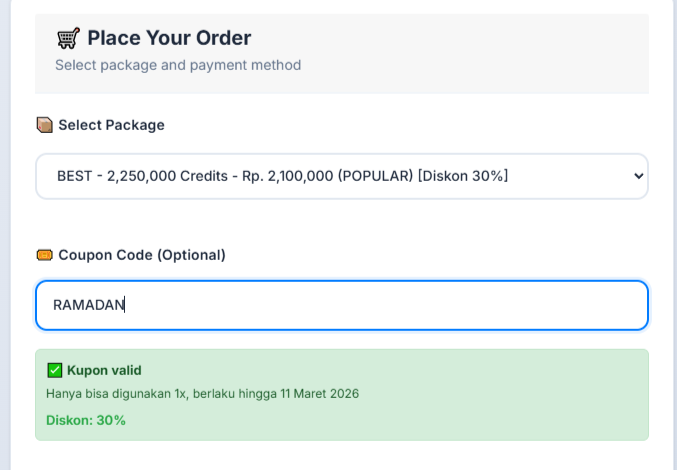Viewport: 677px width, 470px height.
Task: Click the coupon expiry note mentioning 11 Maret 2026
Action: [202, 393]
